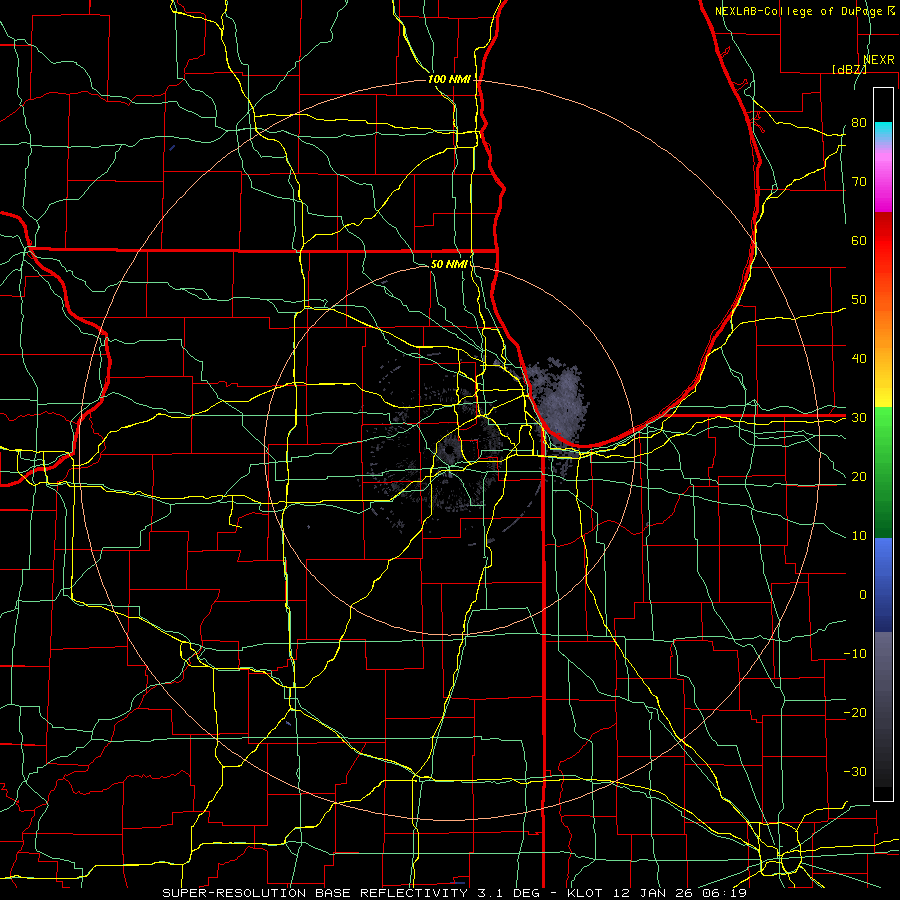The image size is (900, 900).
Task: Click the magenta-pink segment of the color bar
Action: pyautogui.click(x=883, y=178)
